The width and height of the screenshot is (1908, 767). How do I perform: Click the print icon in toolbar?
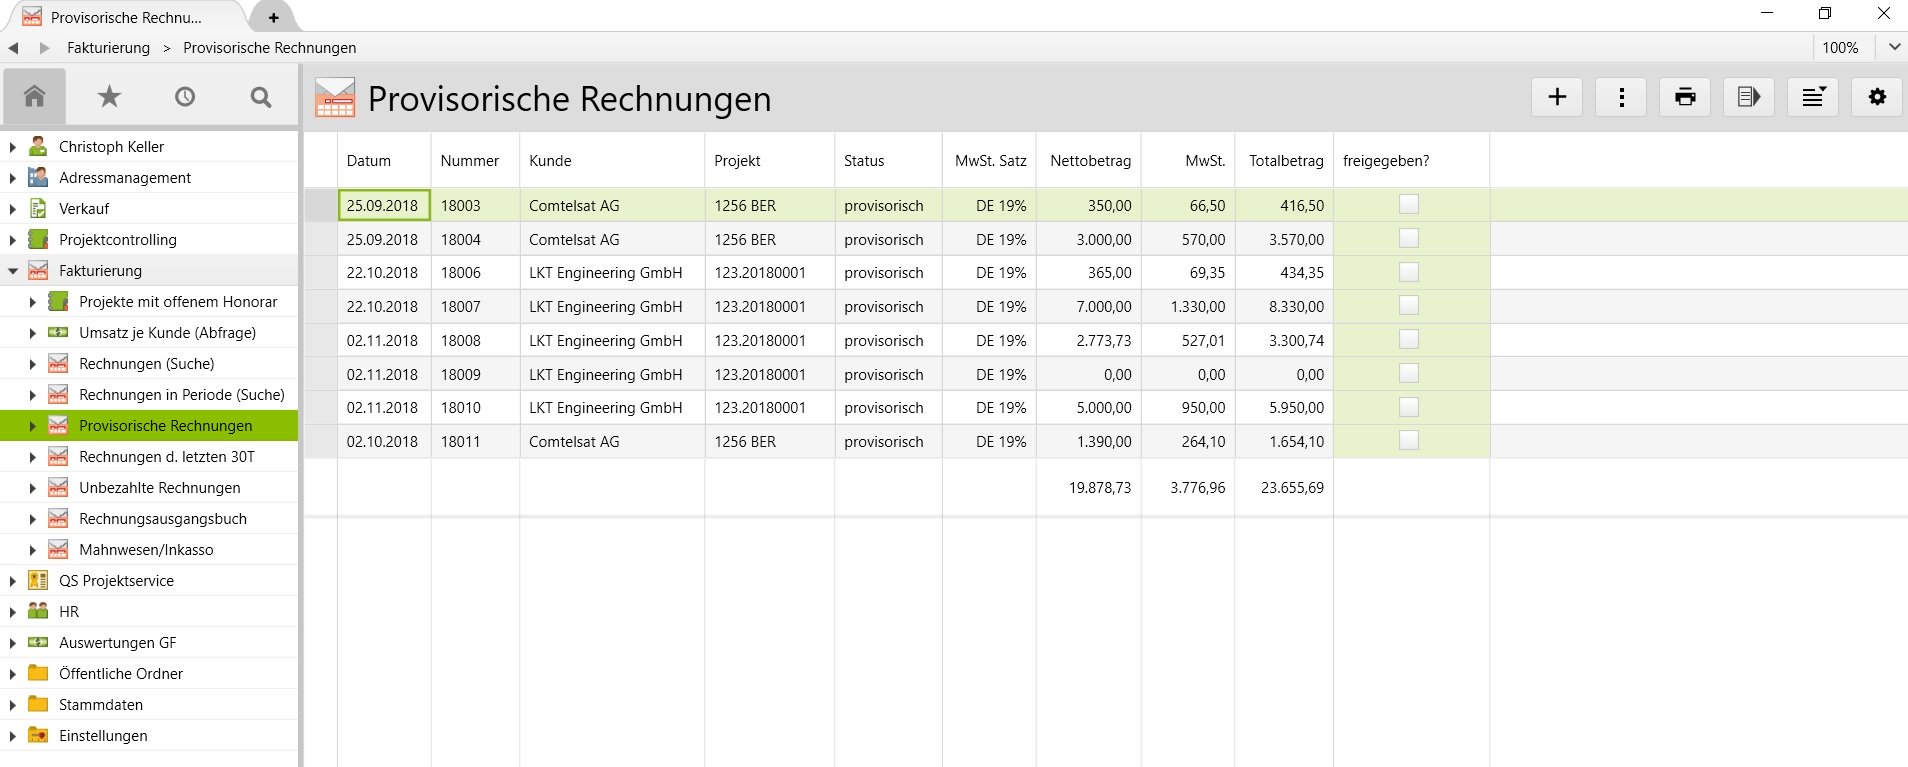point(1685,97)
